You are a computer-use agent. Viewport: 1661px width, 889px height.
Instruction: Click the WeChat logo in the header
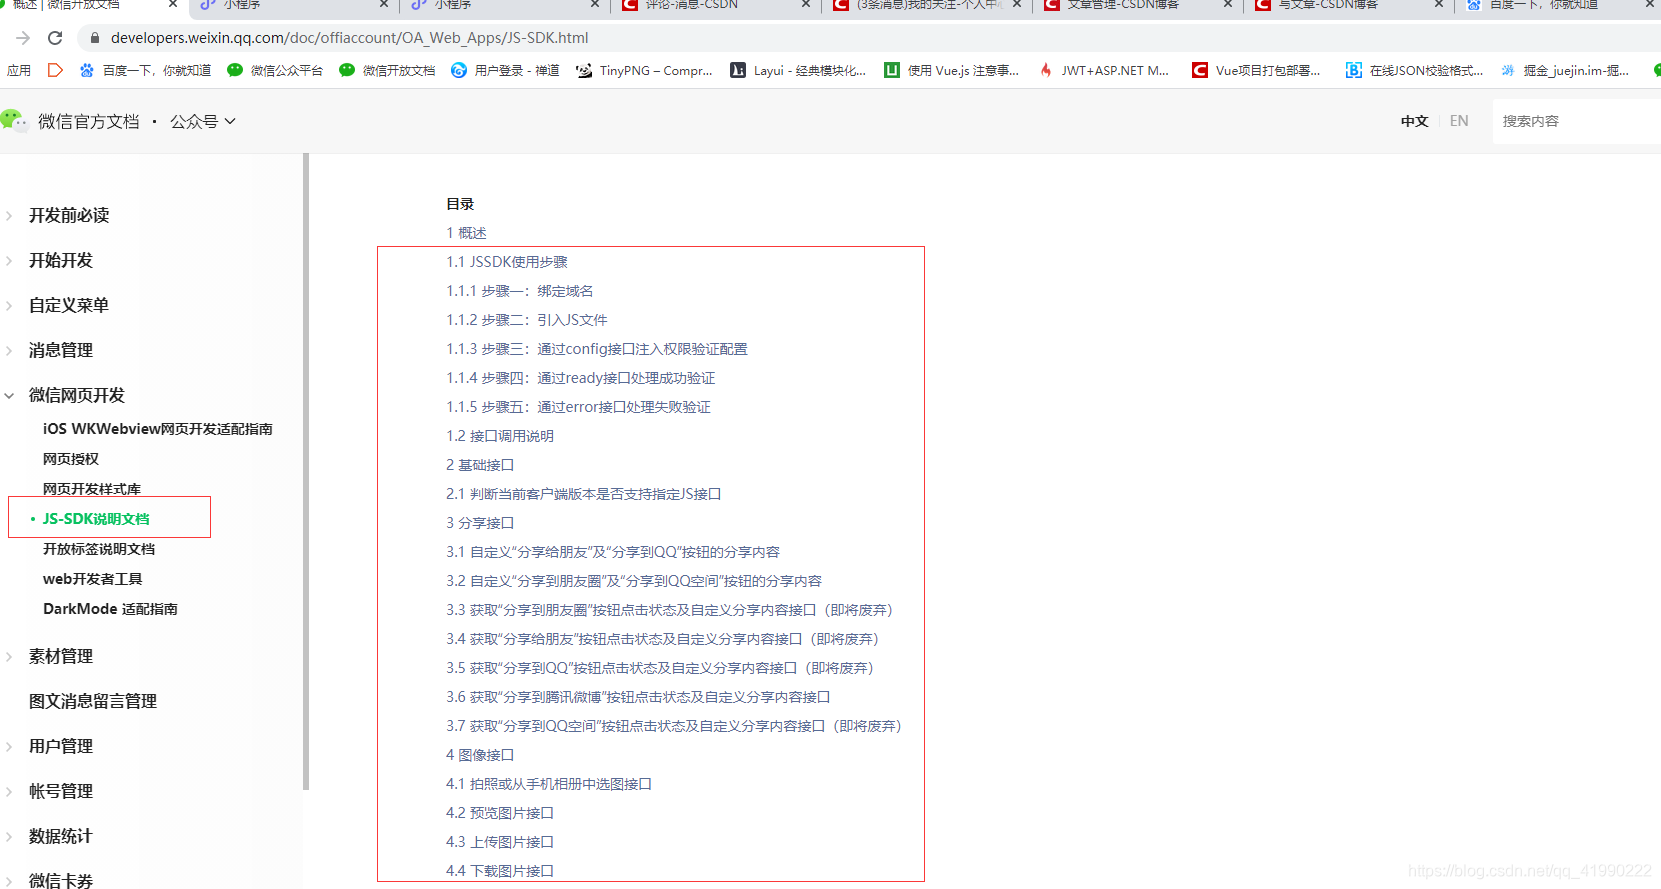coord(14,120)
